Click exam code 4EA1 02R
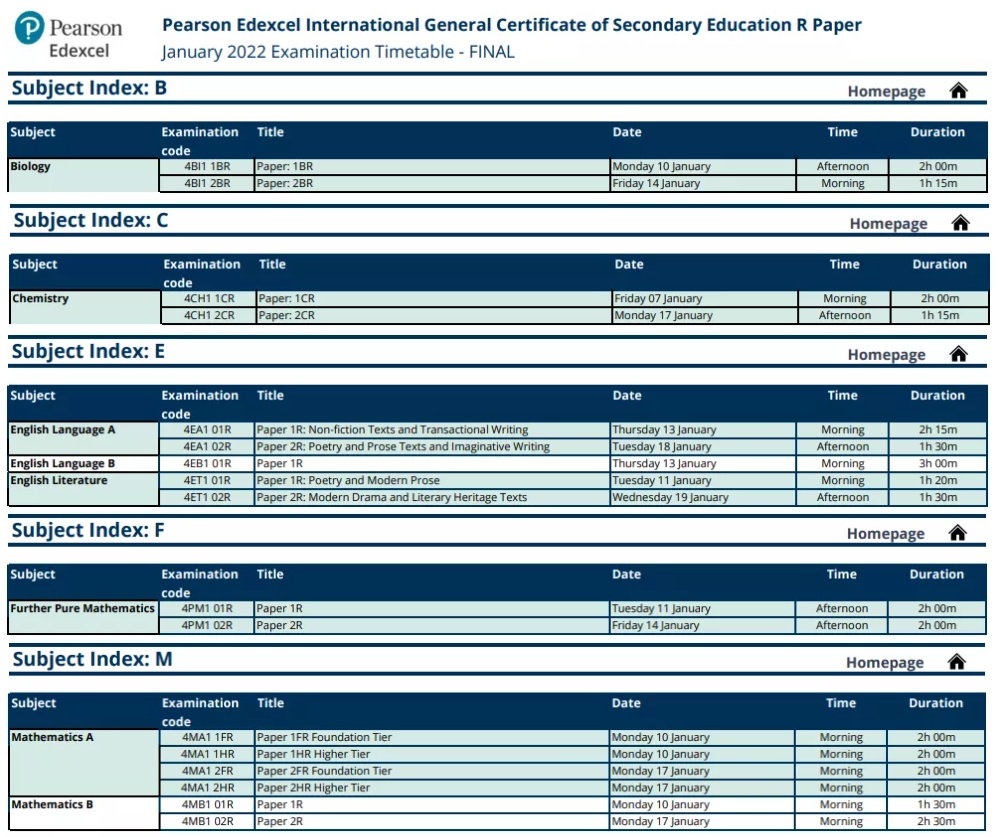This screenshot has width=998, height=837. pos(207,446)
